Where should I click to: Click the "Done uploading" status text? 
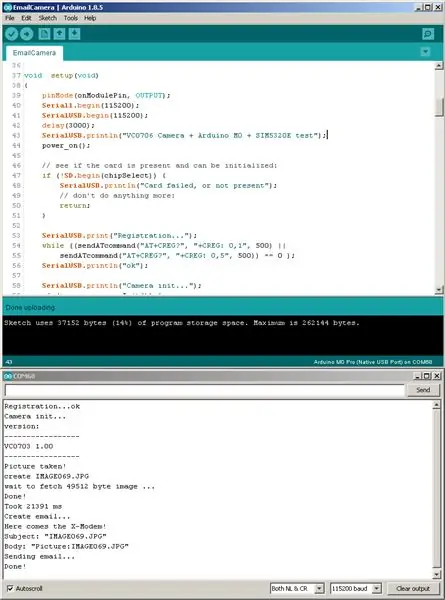30,307
